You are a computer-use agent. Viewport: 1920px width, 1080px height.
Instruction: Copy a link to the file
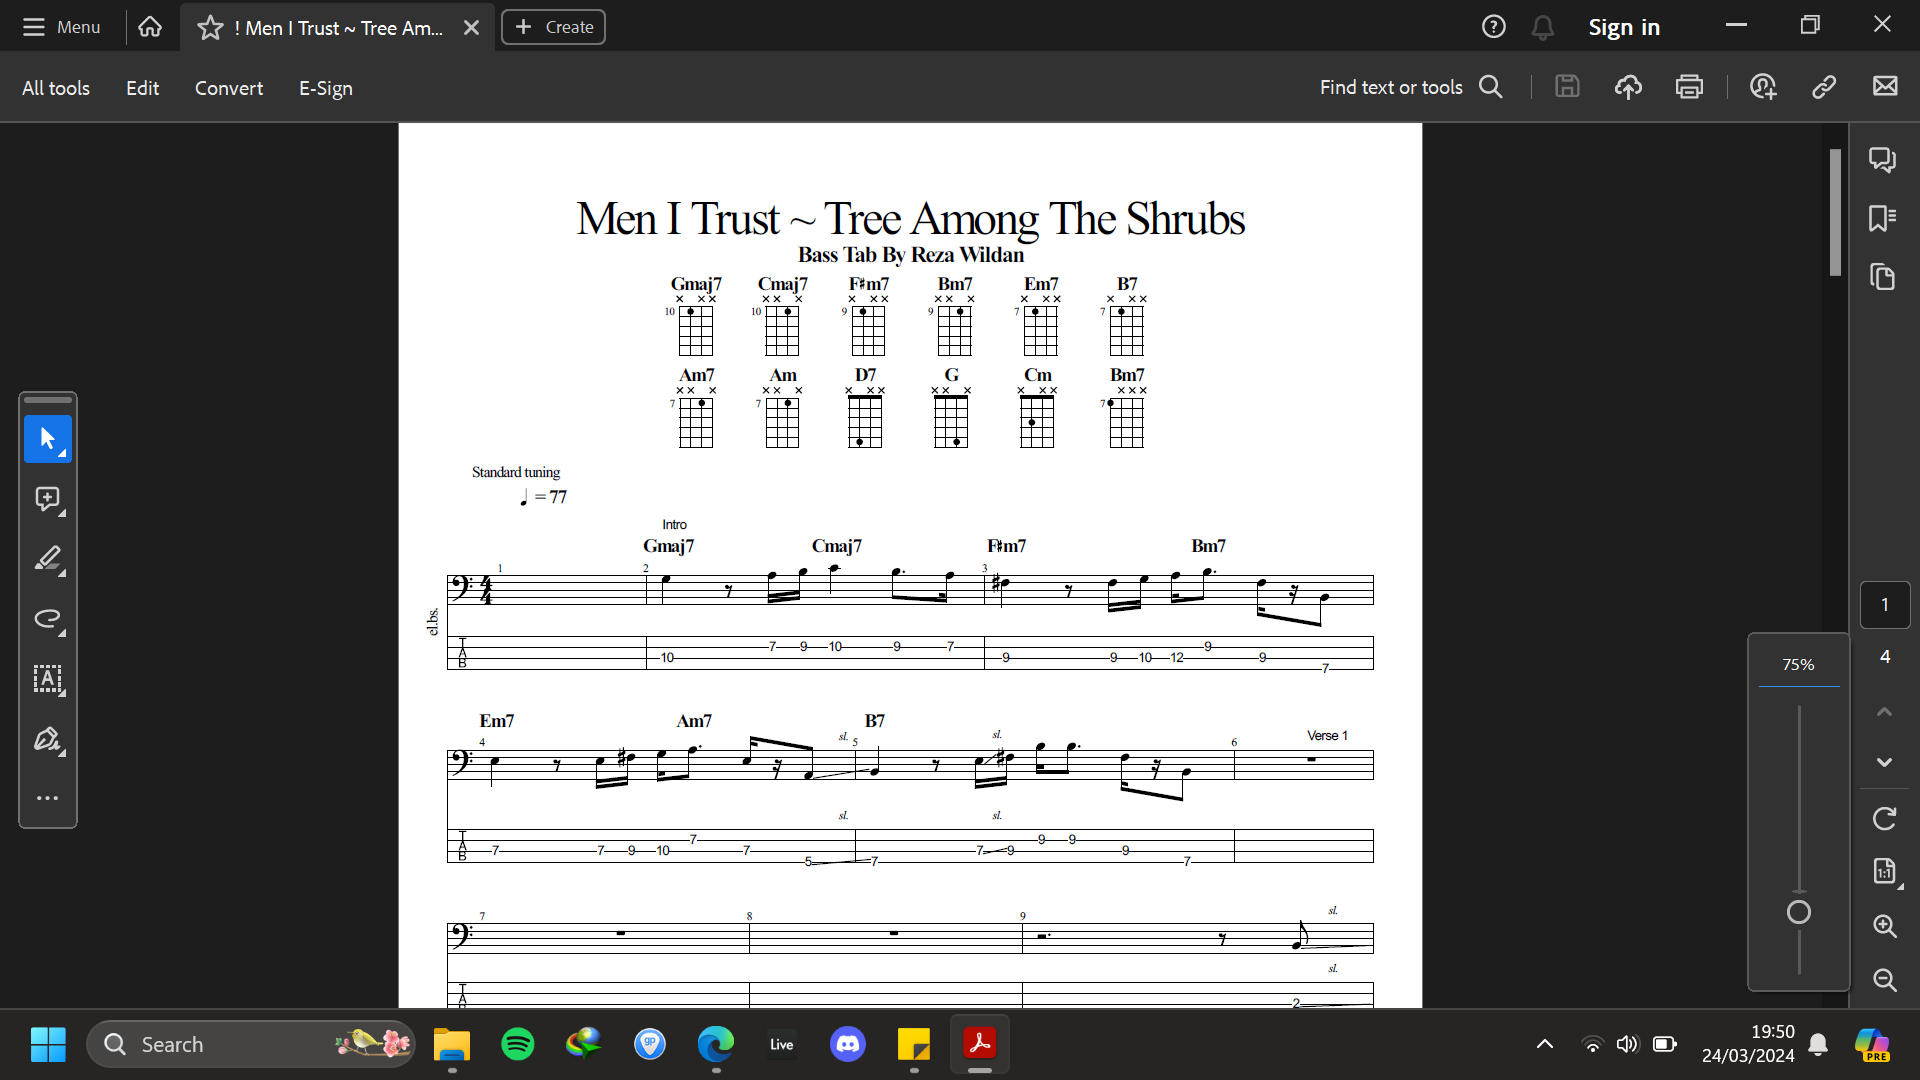click(1824, 87)
